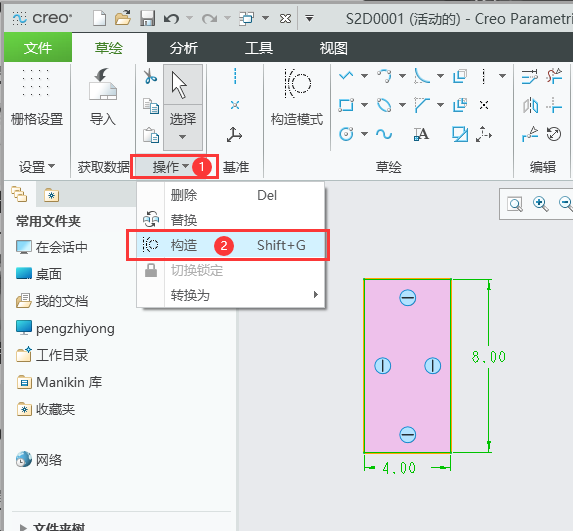Click the Copy icon below the scissors
Viewport: 573px width, 531px height.
(151, 106)
